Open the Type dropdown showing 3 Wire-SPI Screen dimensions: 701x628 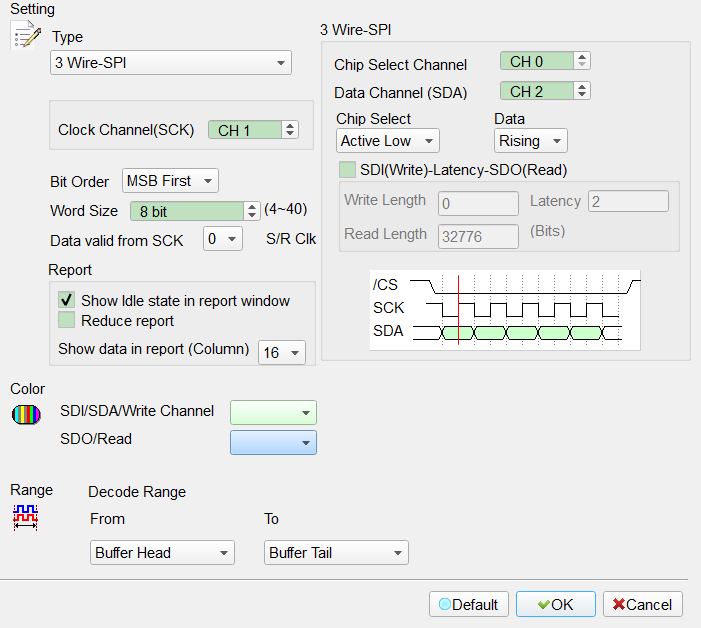(x=171, y=63)
